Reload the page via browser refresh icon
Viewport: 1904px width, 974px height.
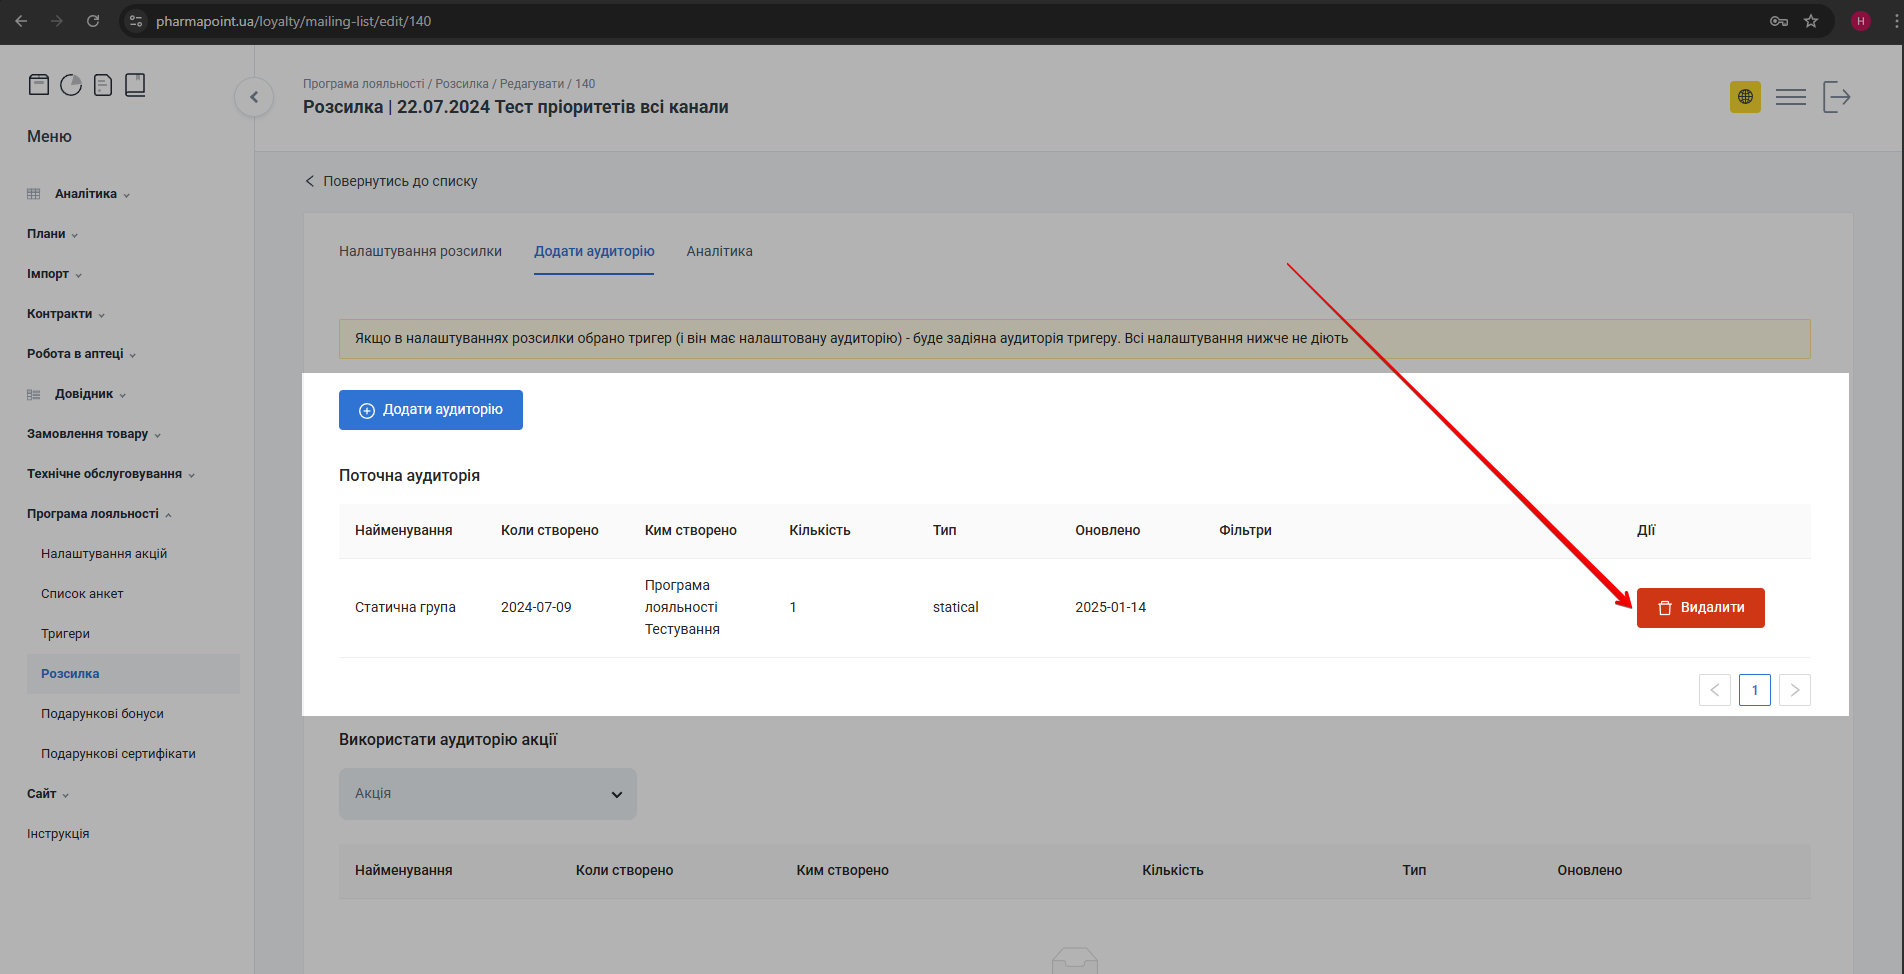[93, 21]
